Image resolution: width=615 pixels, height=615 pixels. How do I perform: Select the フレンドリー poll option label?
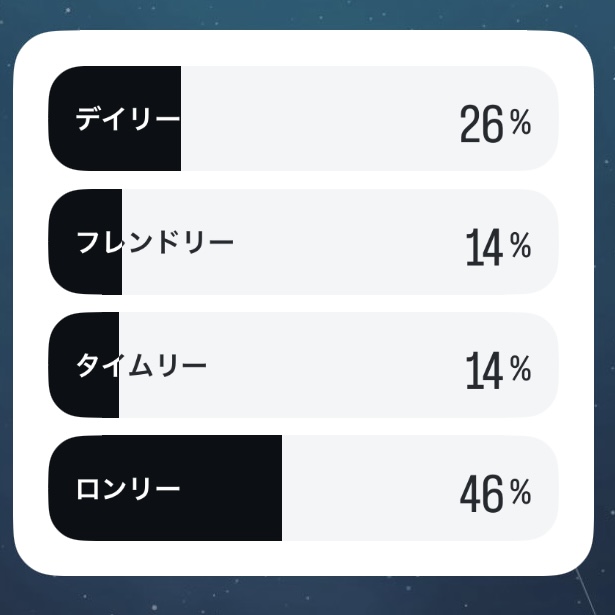[155, 243]
